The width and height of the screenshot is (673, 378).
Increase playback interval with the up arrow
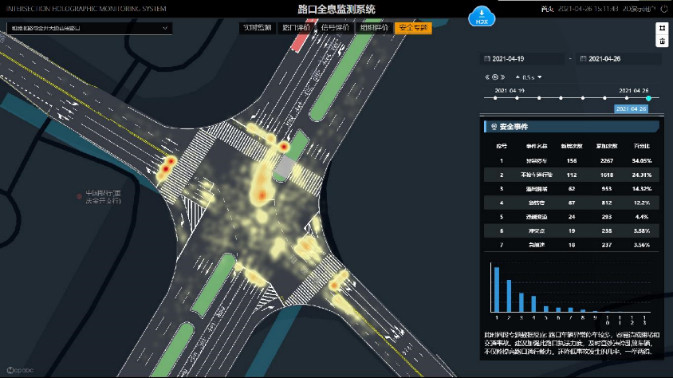pos(518,77)
